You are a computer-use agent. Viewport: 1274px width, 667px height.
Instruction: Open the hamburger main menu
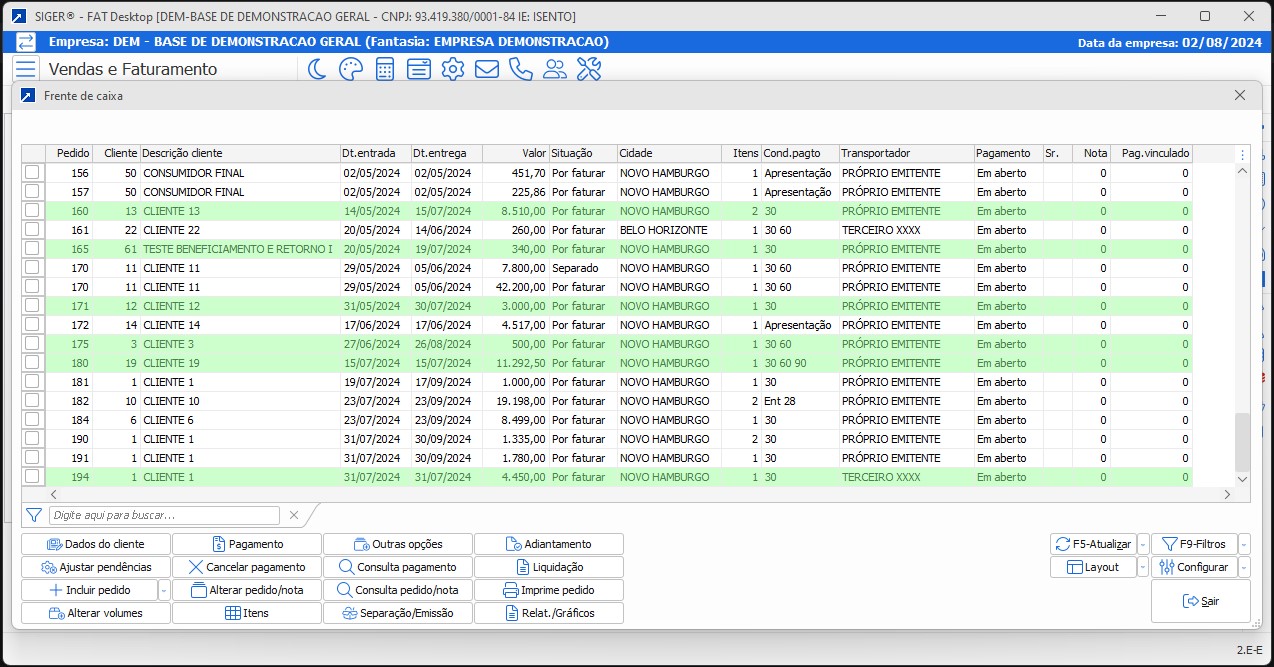pyautogui.click(x=26, y=69)
